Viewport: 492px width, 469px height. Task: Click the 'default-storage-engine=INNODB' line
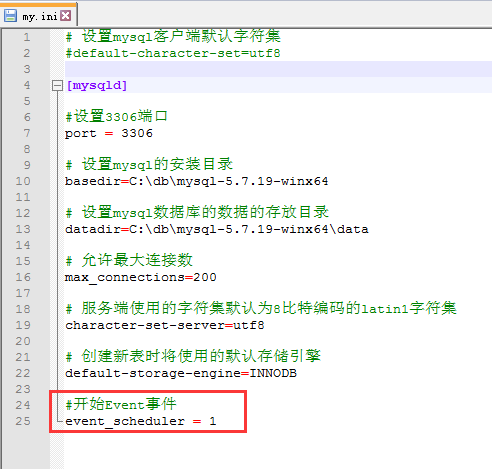click(181, 373)
